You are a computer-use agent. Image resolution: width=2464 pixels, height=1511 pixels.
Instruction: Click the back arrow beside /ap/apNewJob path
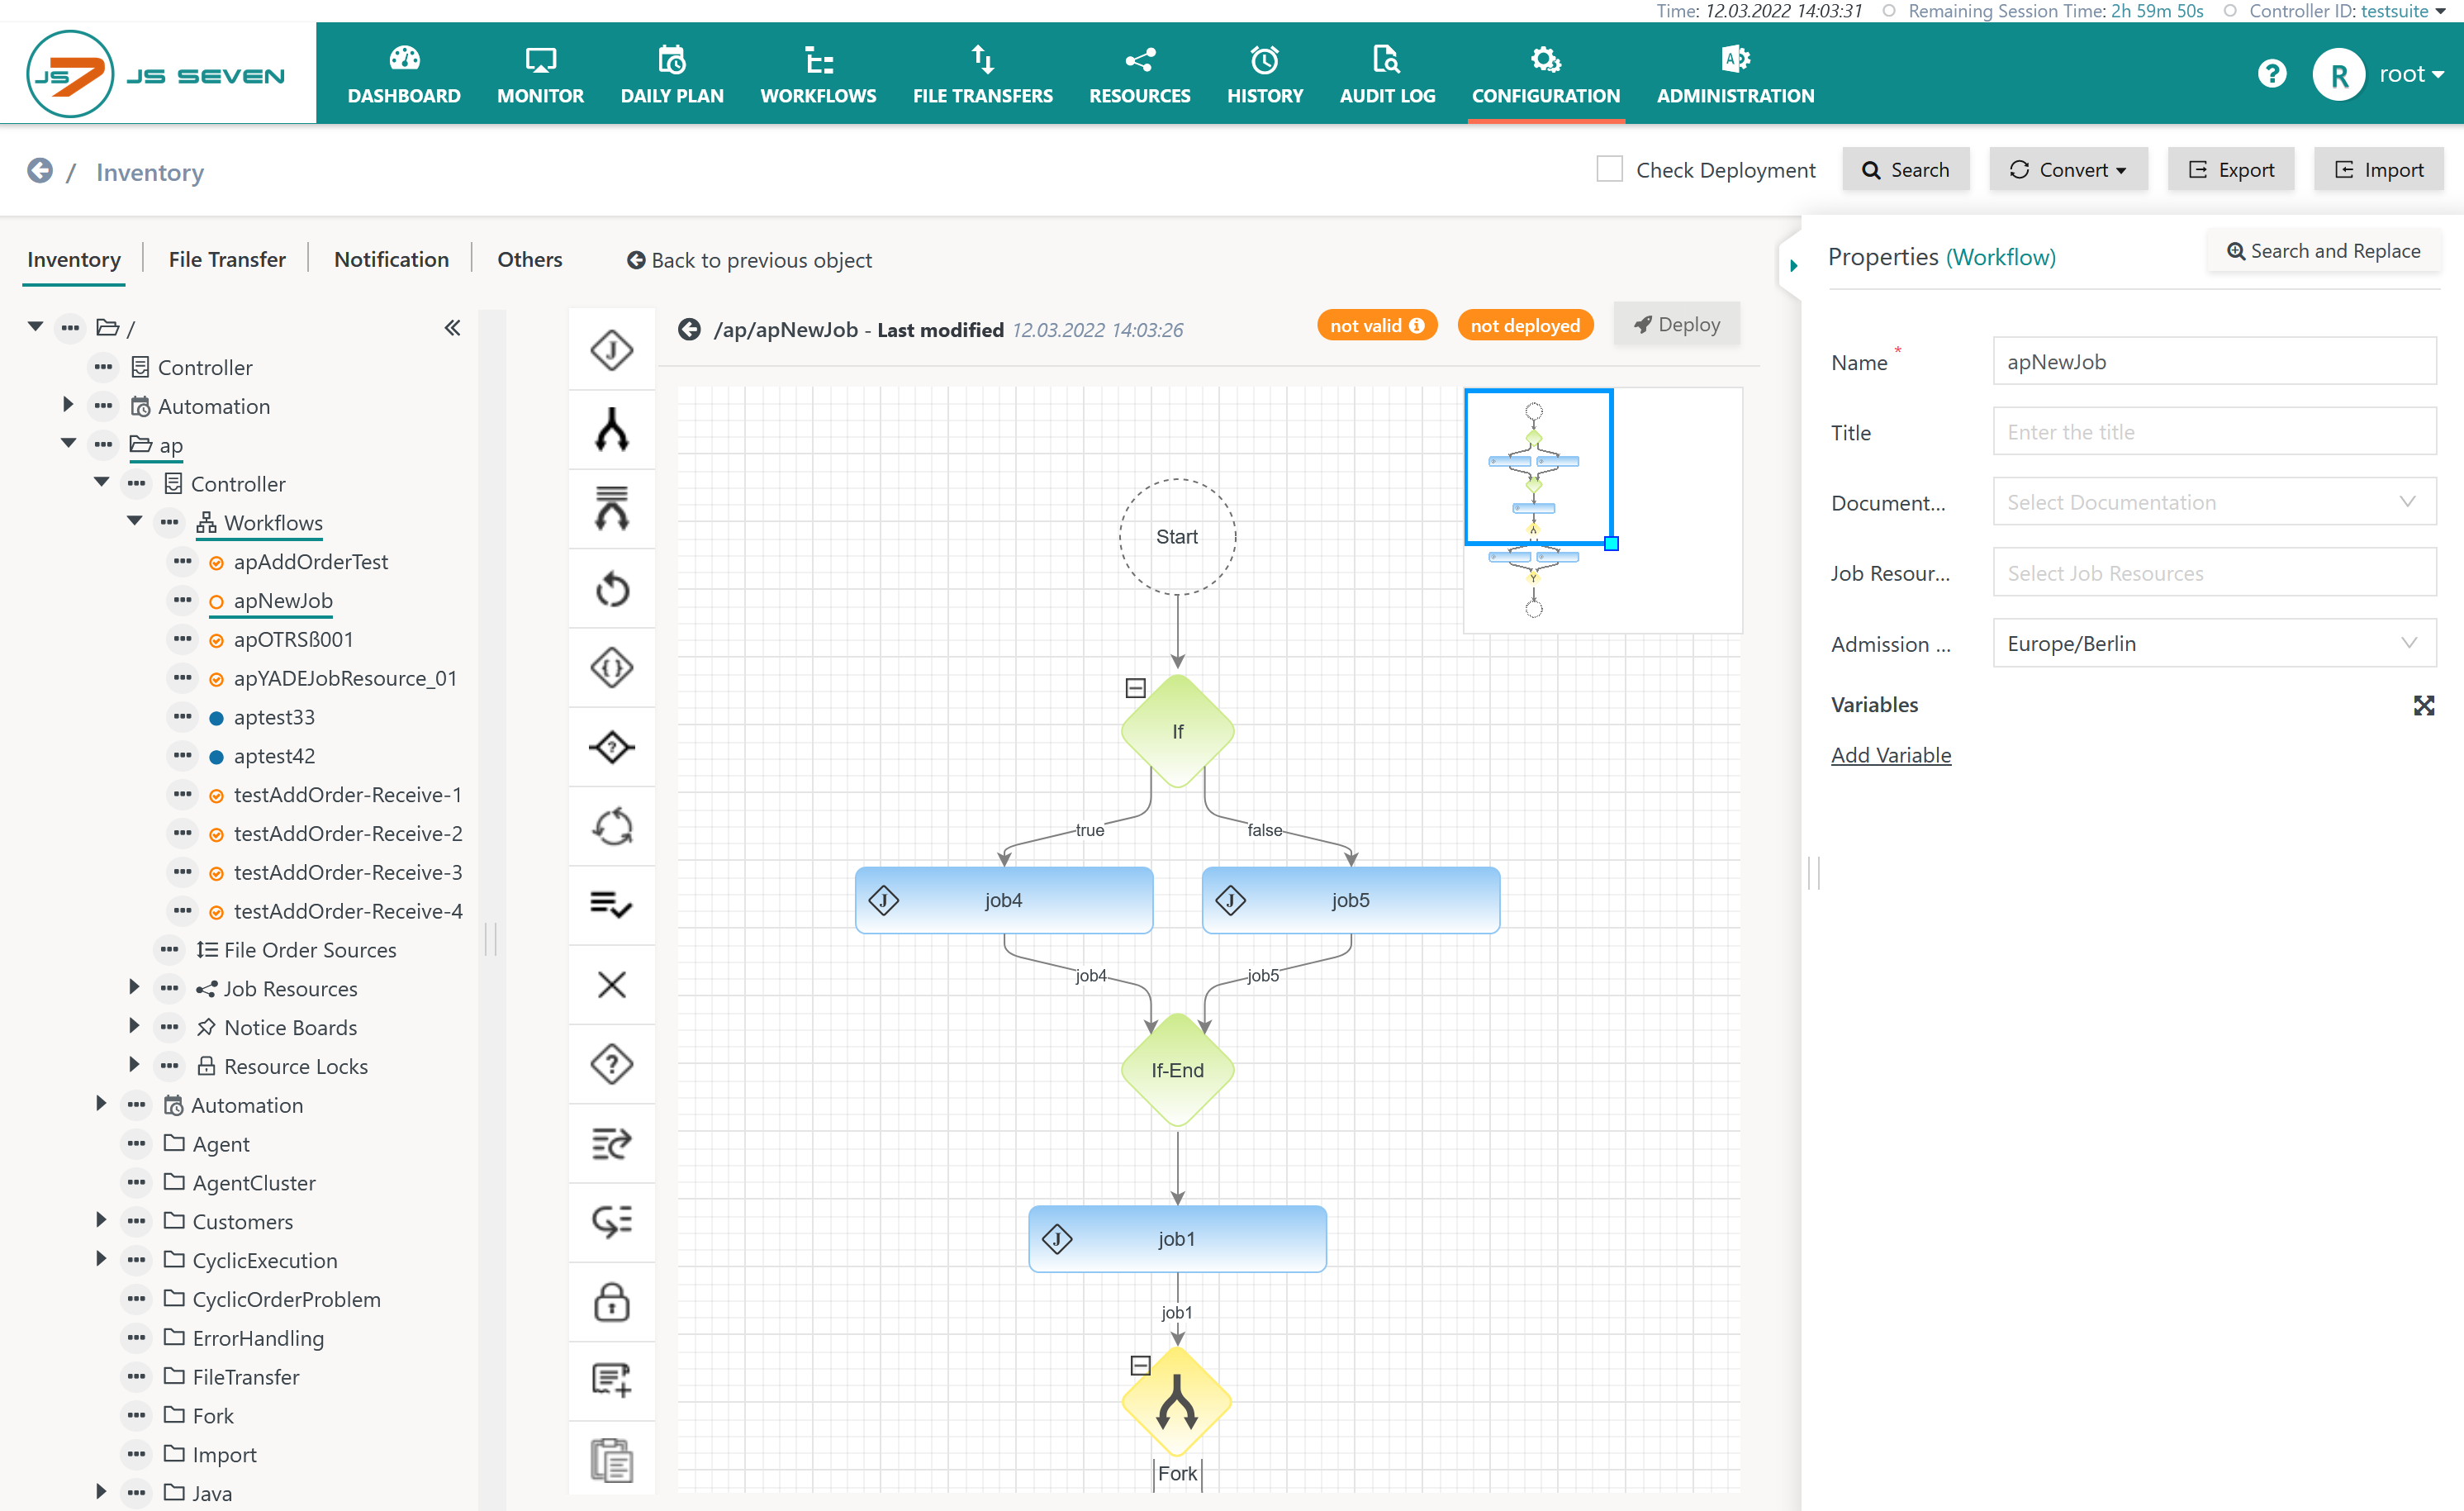click(x=689, y=329)
